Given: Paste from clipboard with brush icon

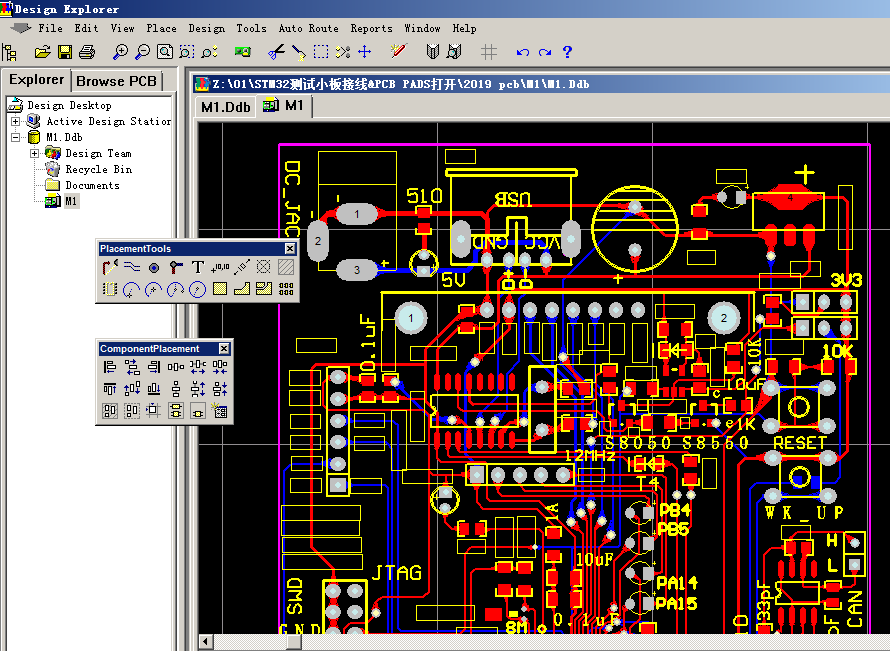Looking at the screenshot, I should pos(299,52).
